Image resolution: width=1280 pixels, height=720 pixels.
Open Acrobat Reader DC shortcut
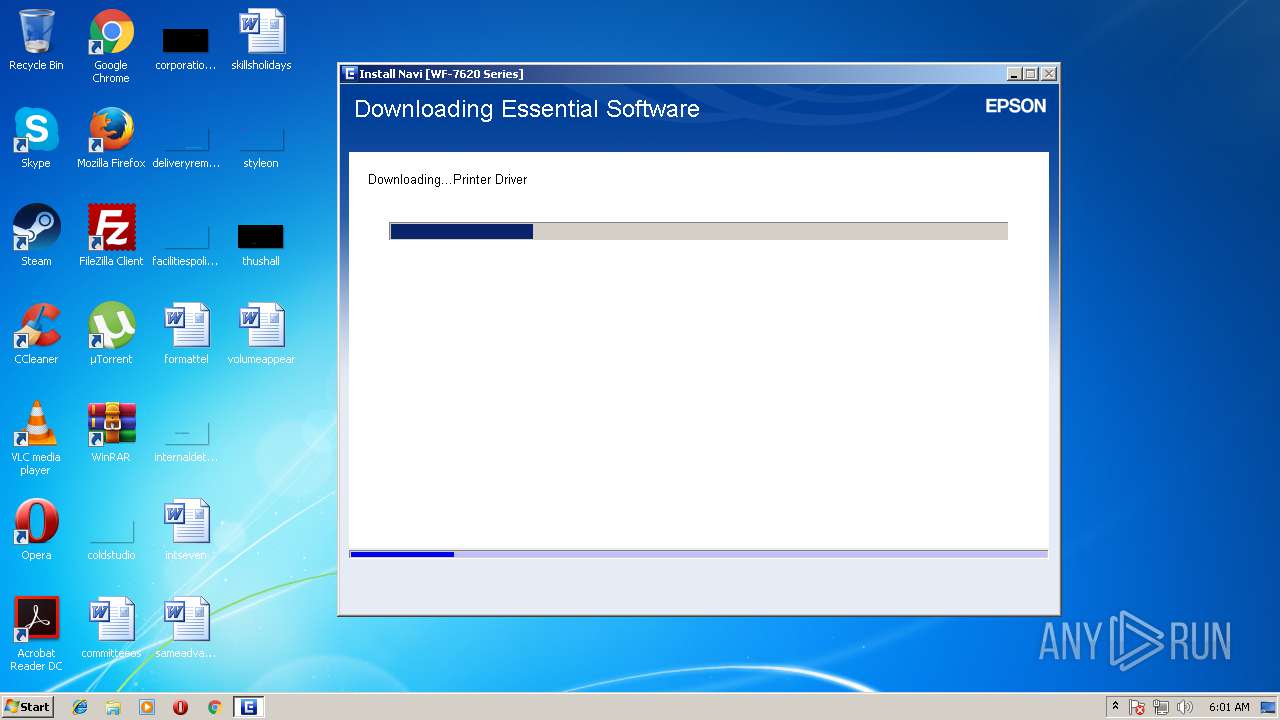click(x=36, y=634)
